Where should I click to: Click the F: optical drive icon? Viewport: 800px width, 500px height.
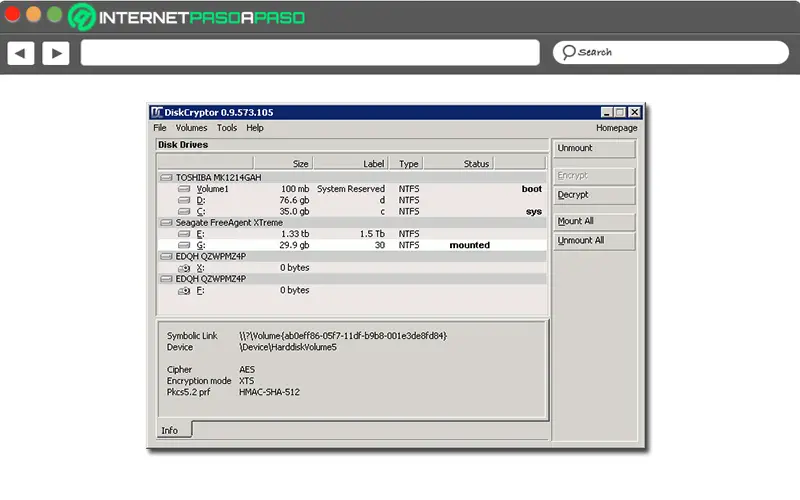pyautogui.click(x=184, y=290)
